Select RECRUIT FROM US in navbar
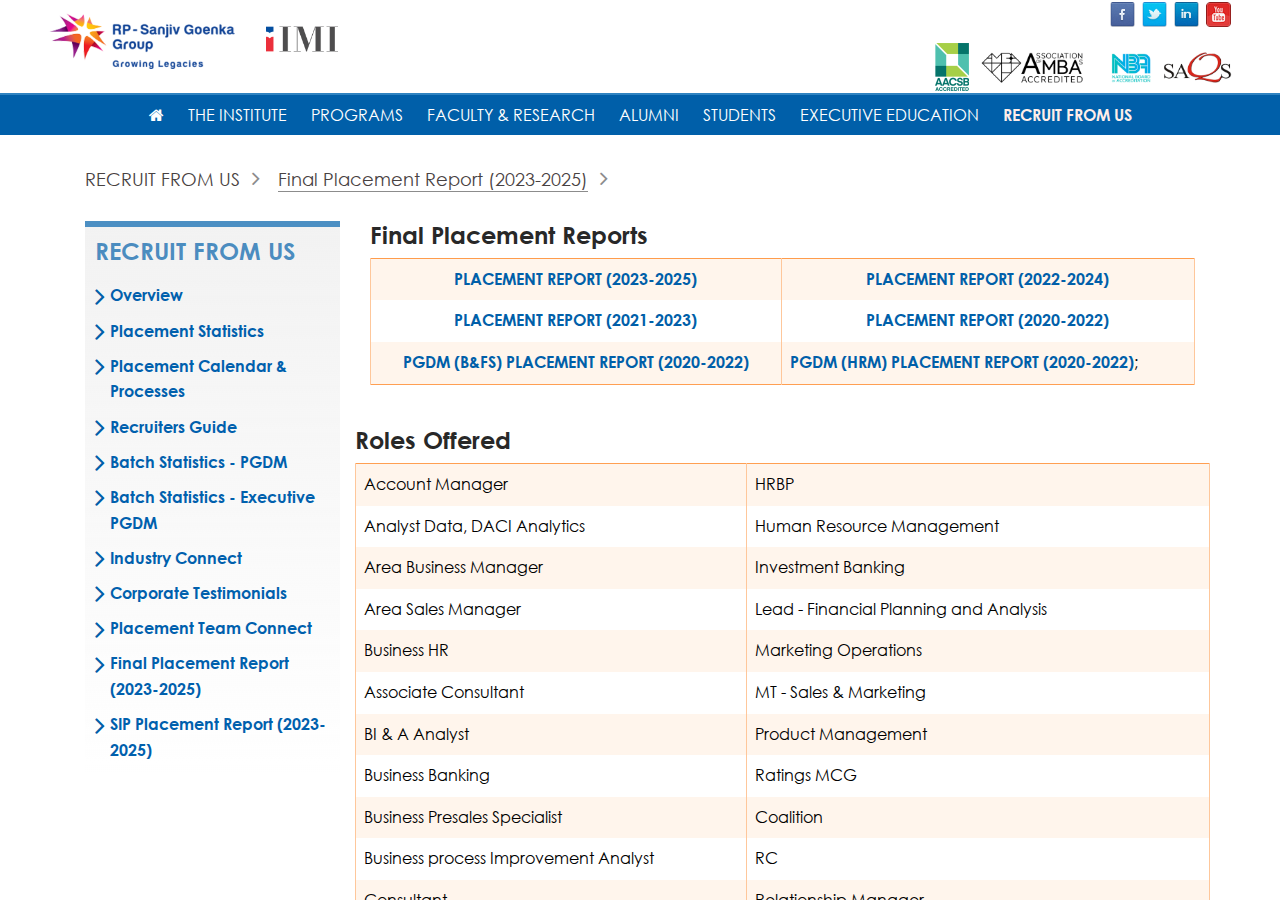1280x900 pixels. pos(1068,115)
